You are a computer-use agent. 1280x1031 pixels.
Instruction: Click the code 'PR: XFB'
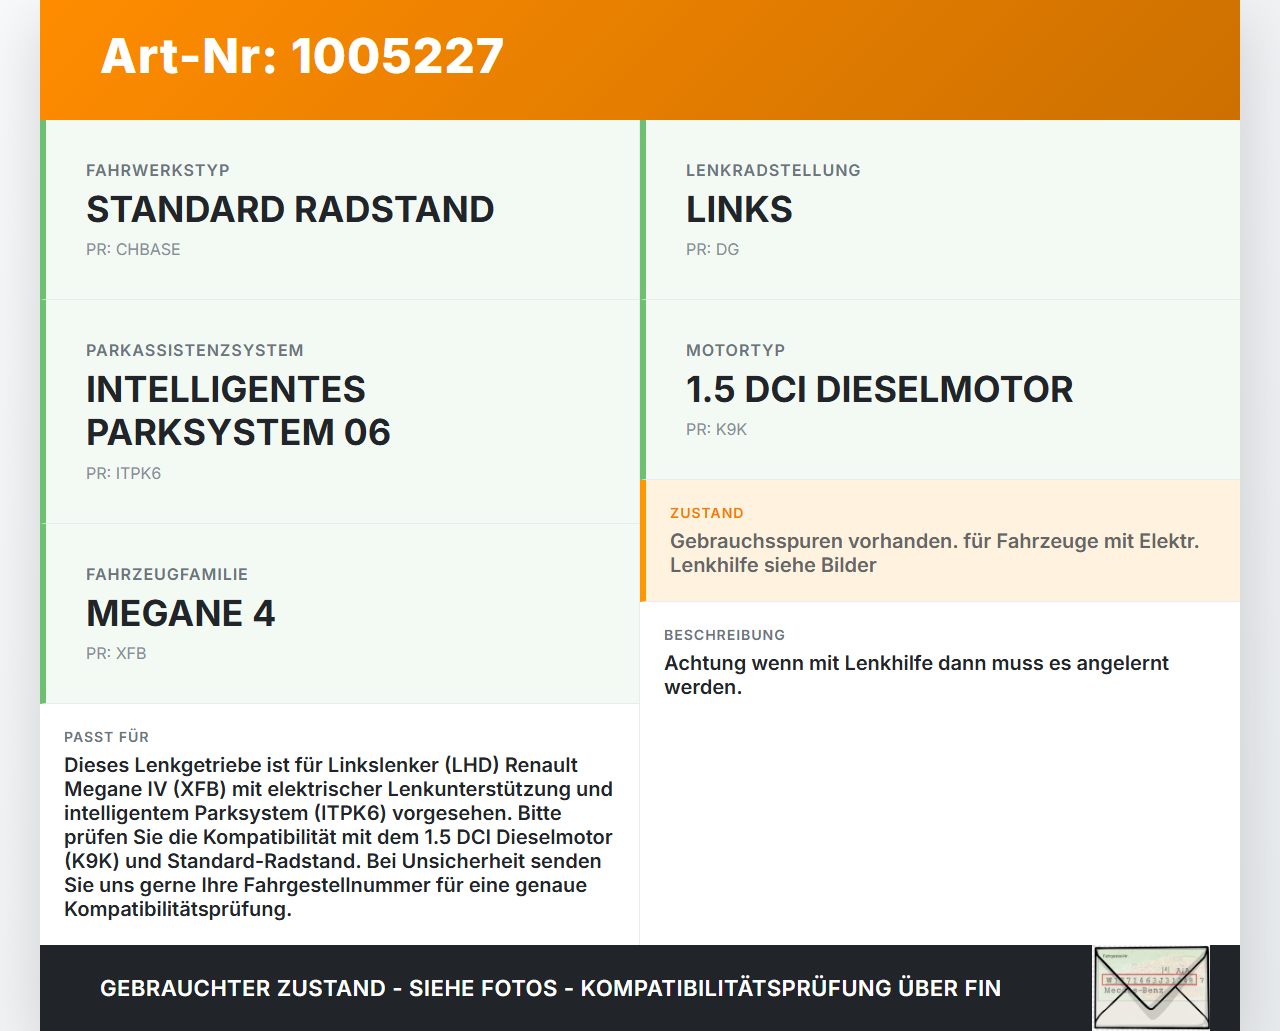pyautogui.click(x=116, y=653)
